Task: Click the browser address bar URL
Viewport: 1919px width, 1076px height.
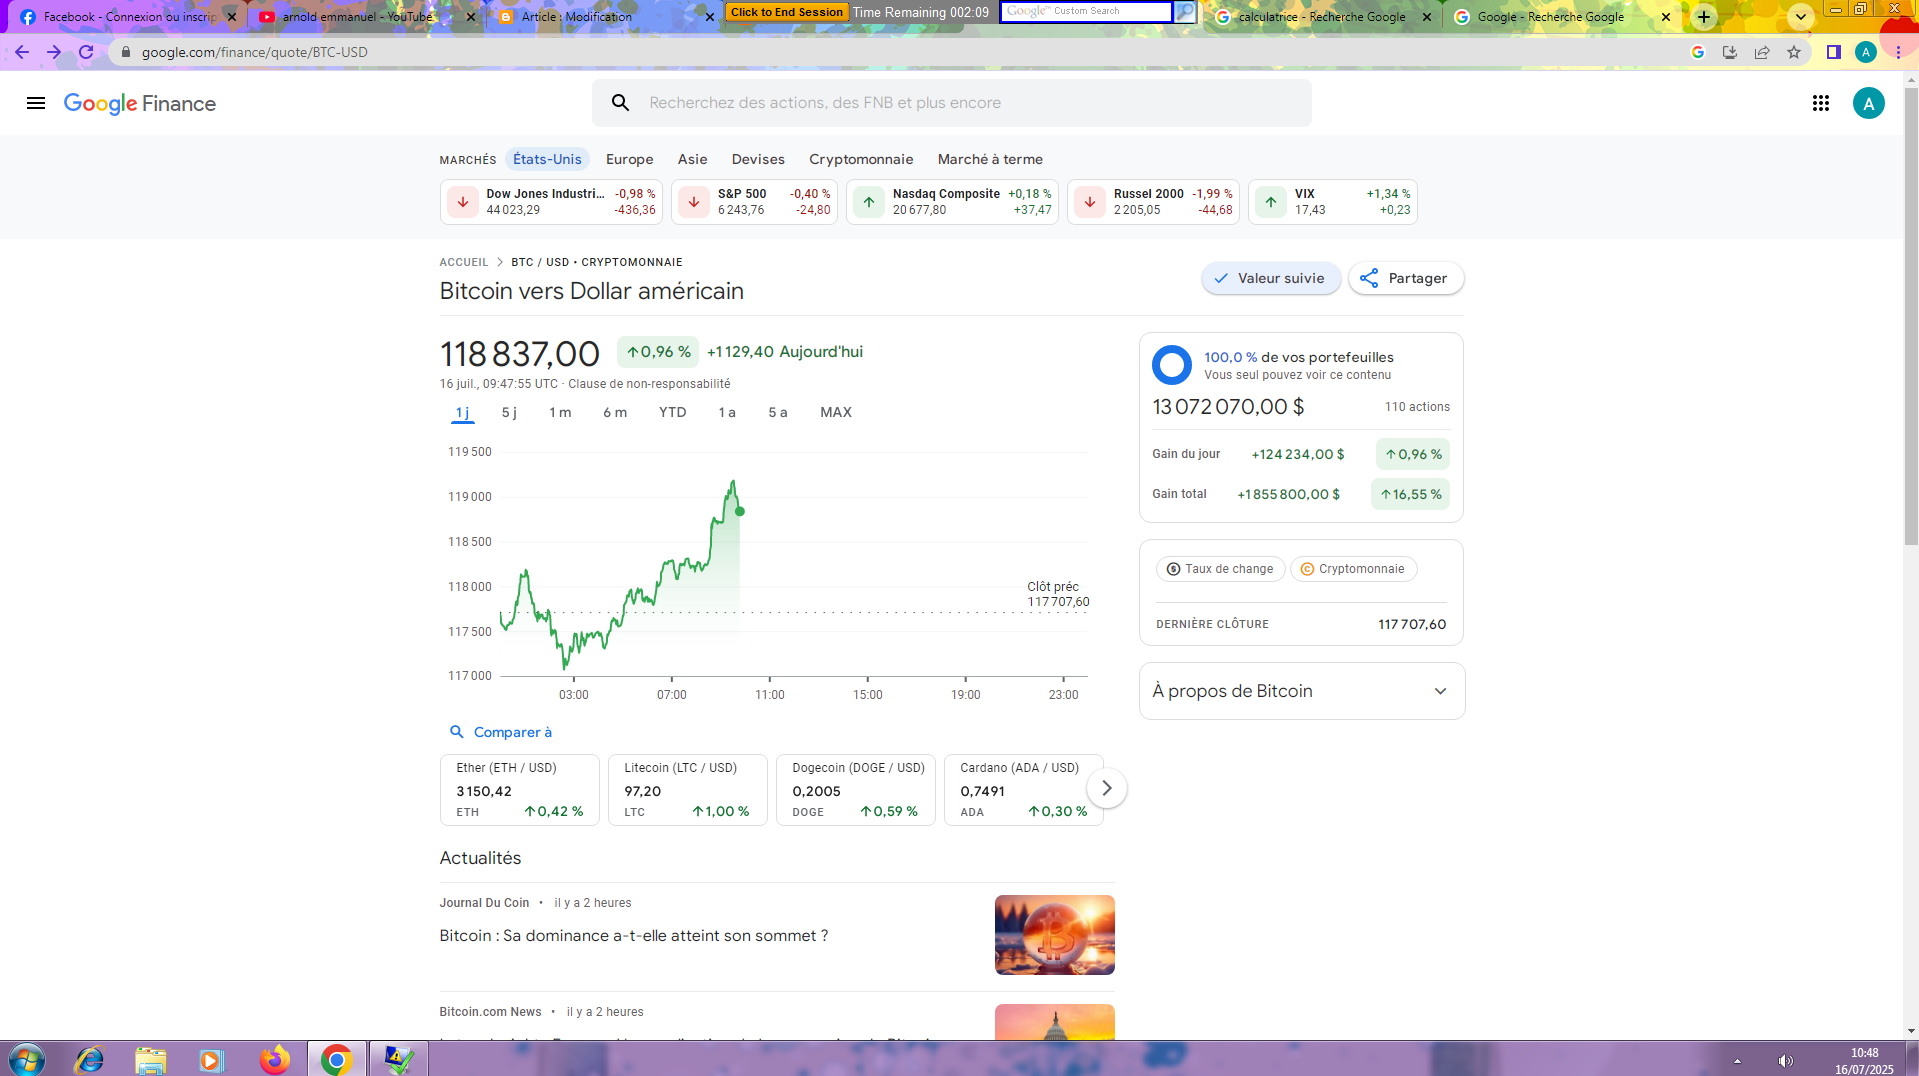Action: 254,52
